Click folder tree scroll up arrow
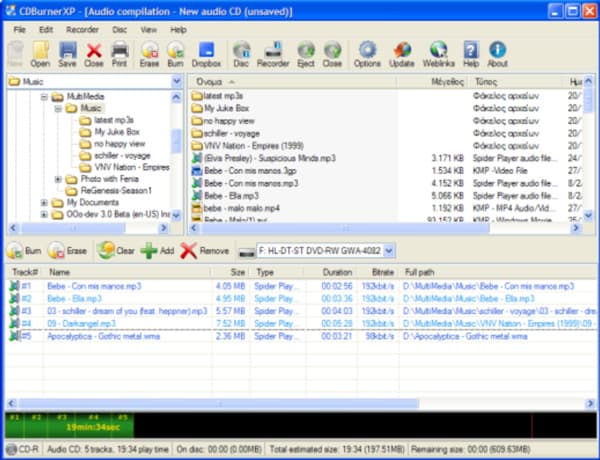600x460 pixels. (176, 97)
